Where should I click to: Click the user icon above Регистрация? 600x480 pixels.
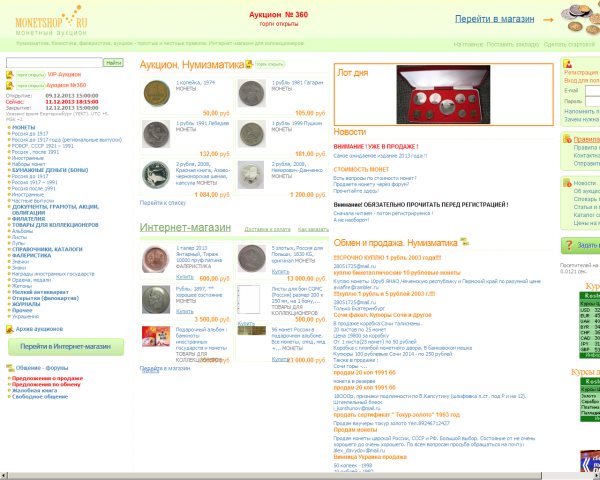(568, 64)
